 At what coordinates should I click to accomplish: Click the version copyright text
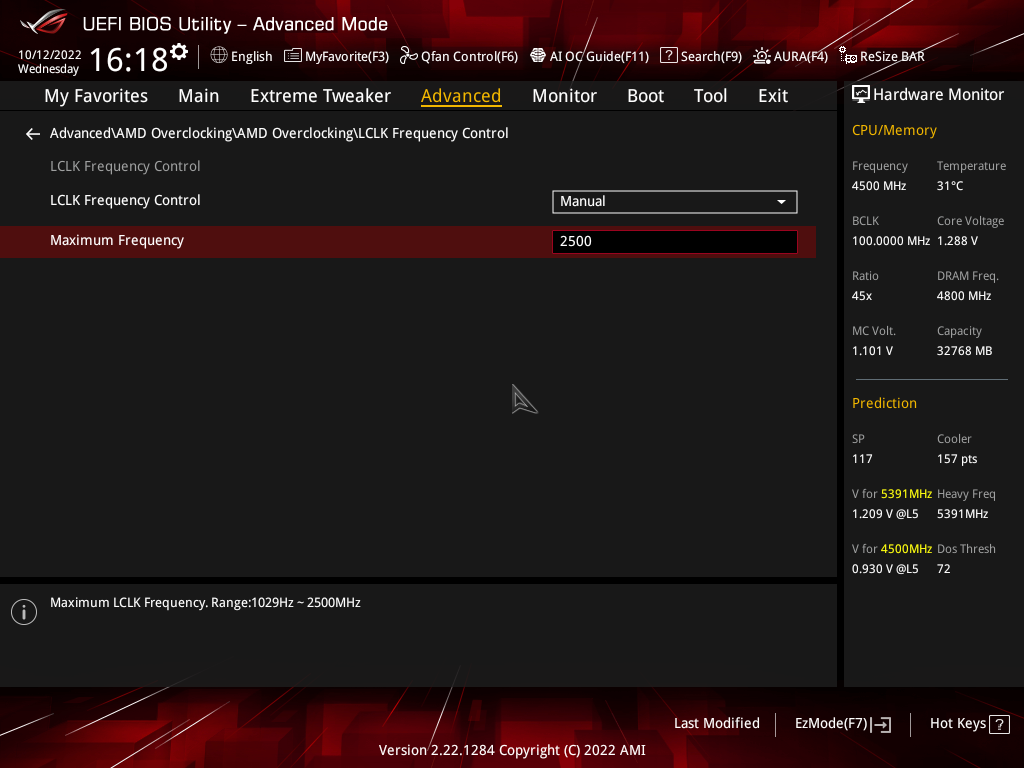pos(512,750)
